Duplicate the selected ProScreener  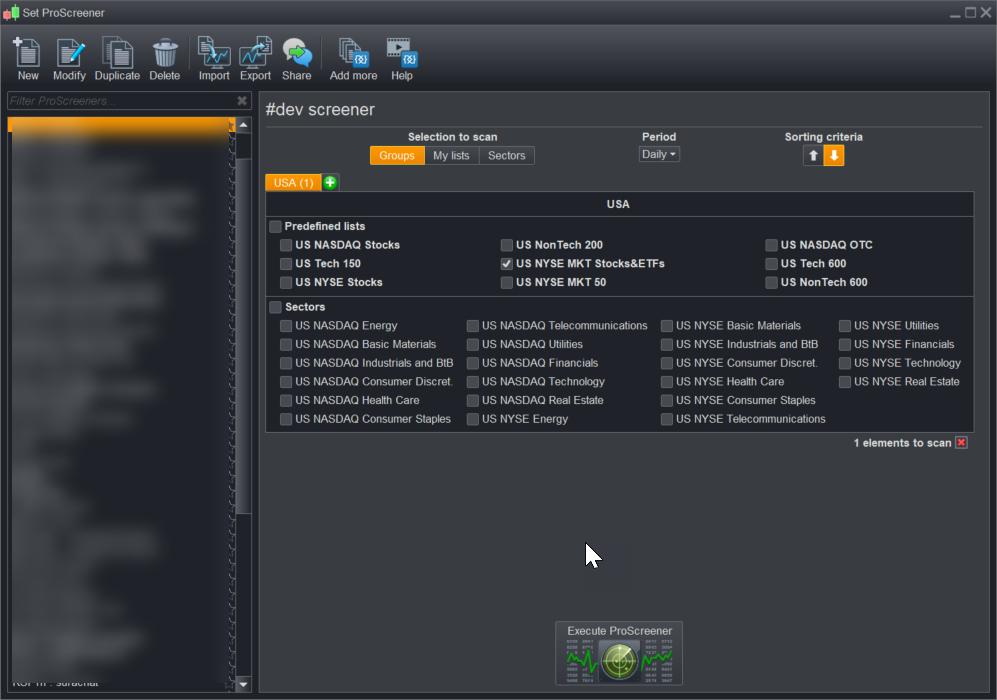(x=117, y=58)
